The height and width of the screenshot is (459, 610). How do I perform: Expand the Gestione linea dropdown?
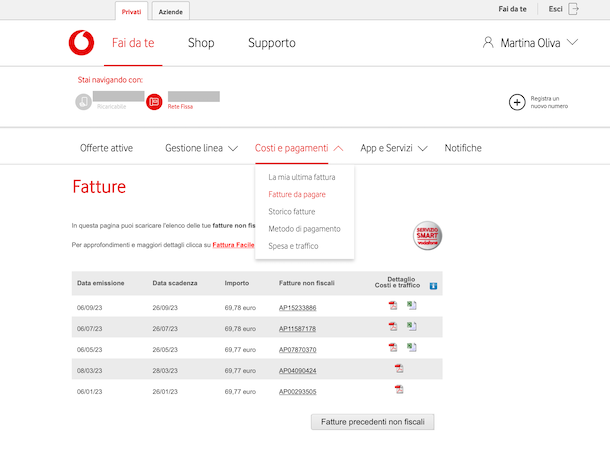tap(233, 148)
